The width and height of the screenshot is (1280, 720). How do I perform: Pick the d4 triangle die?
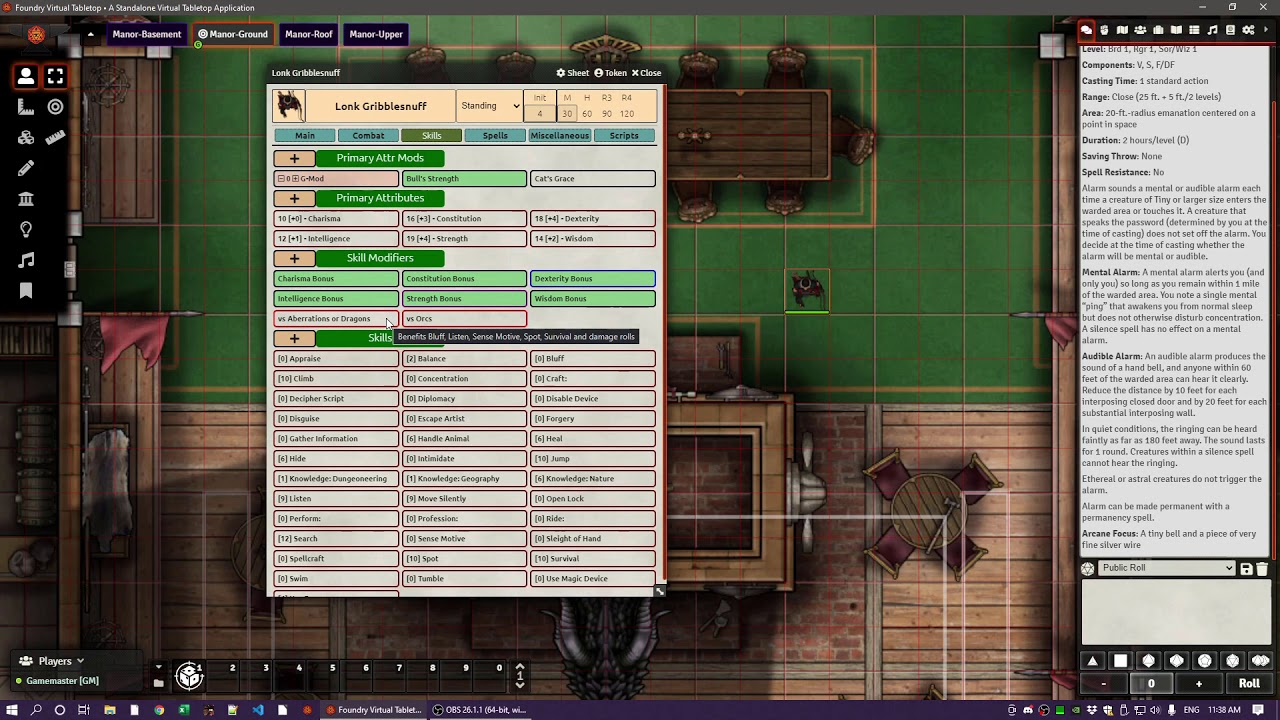(1093, 661)
